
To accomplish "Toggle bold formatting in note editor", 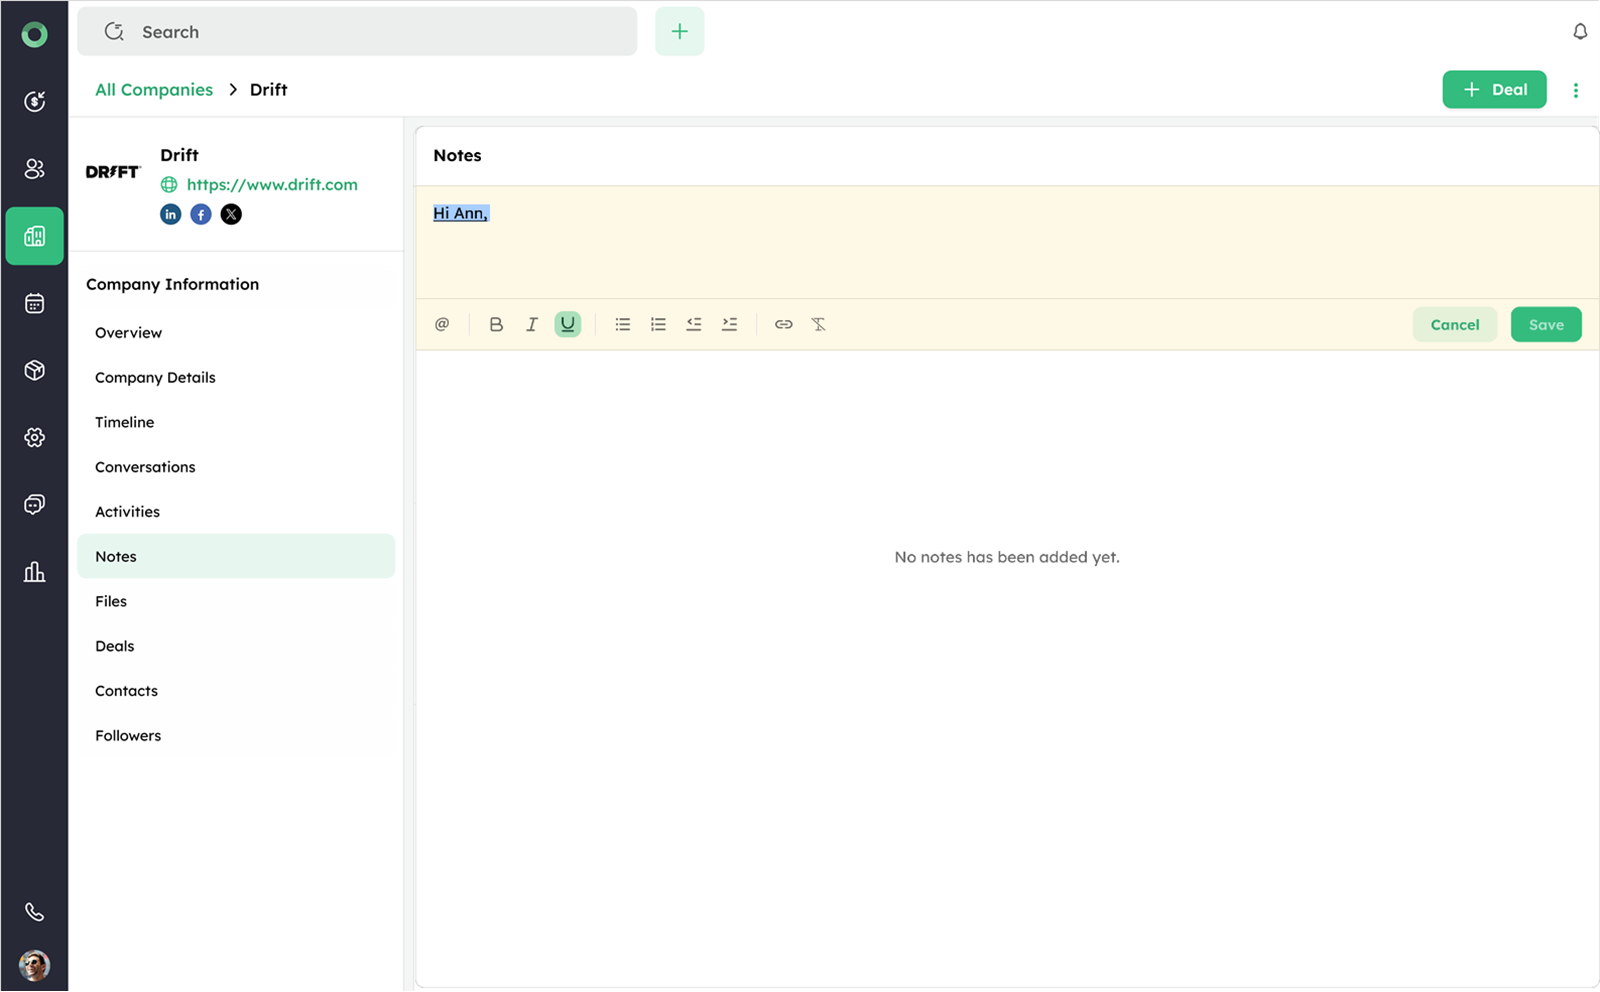I will tap(496, 324).
